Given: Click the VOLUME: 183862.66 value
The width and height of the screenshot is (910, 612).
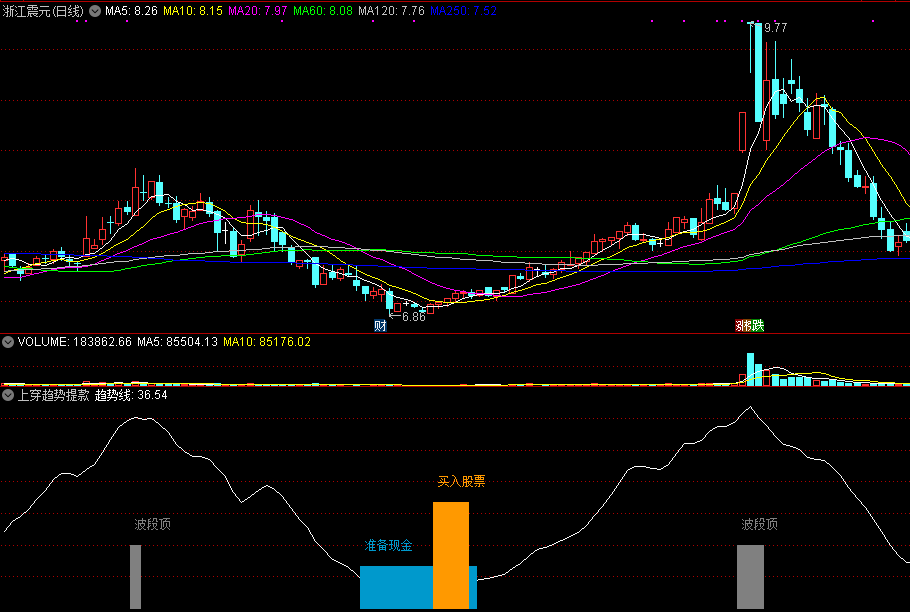Looking at the screenshot, I should [75, 342].
